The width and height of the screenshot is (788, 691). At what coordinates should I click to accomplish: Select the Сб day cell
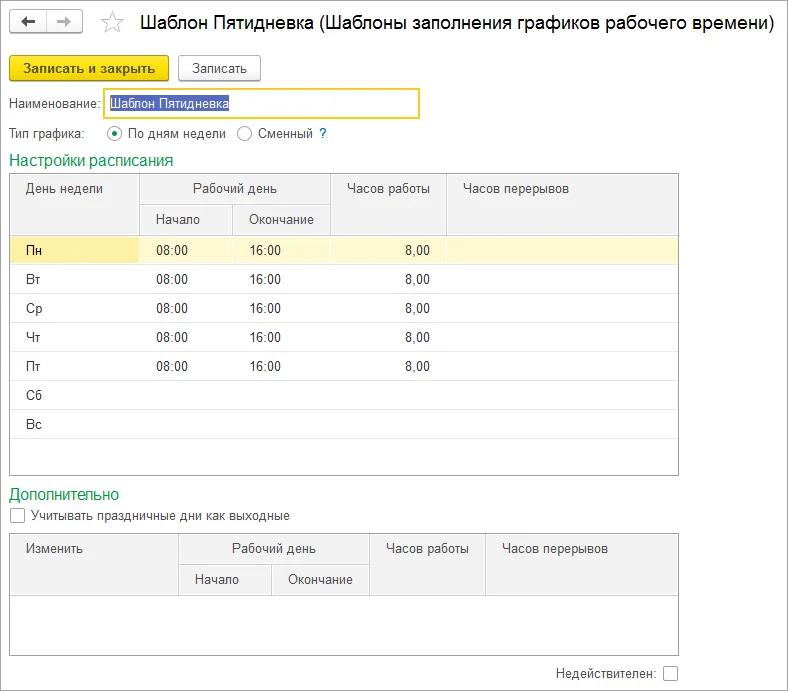tap(74, 396)
